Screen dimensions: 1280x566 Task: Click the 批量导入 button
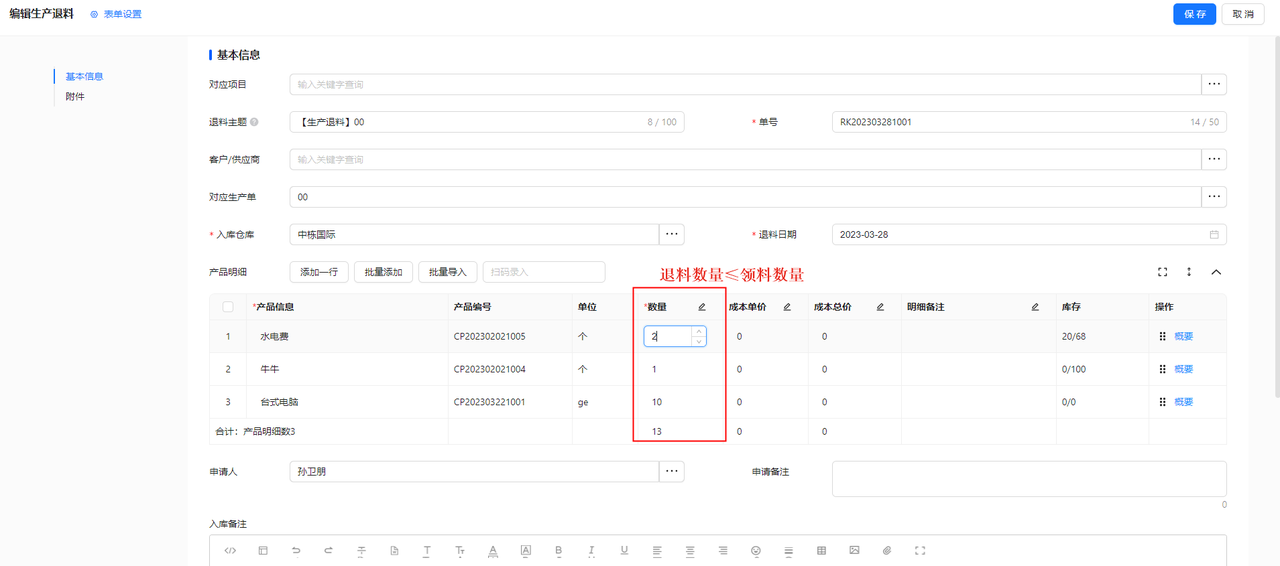coord(447,272)
